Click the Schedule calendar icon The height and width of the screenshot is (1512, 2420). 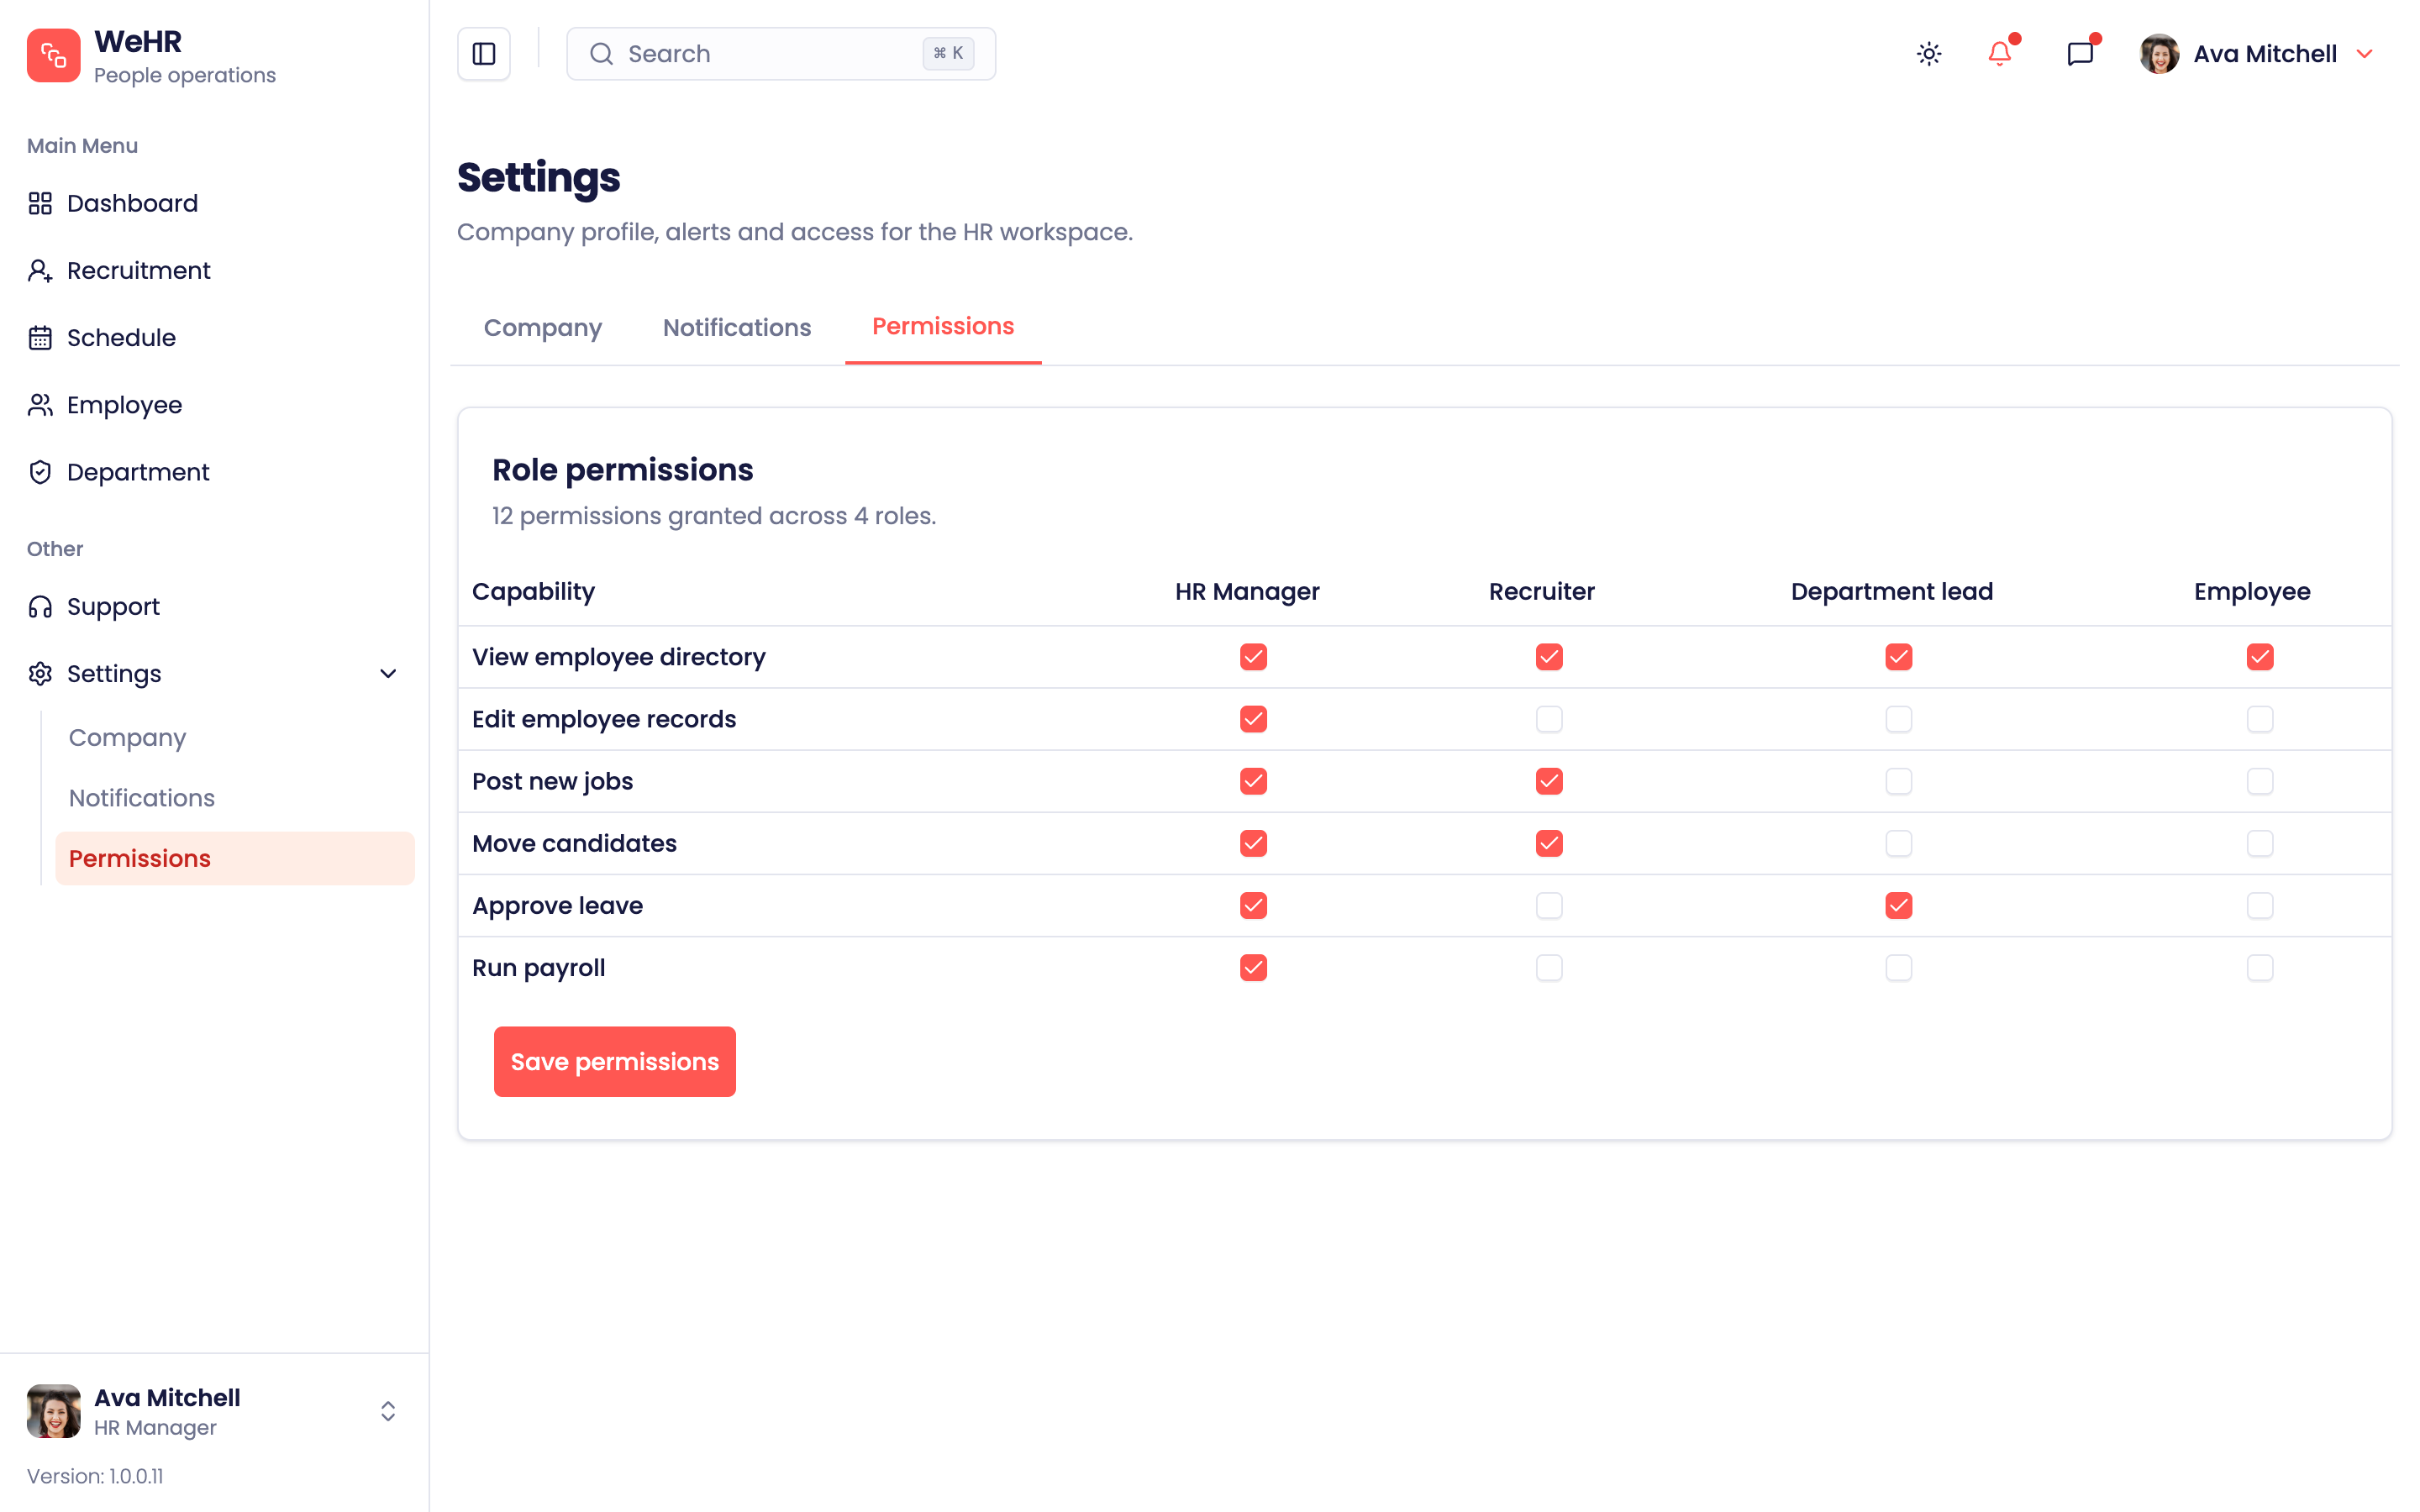click(40, 338)
